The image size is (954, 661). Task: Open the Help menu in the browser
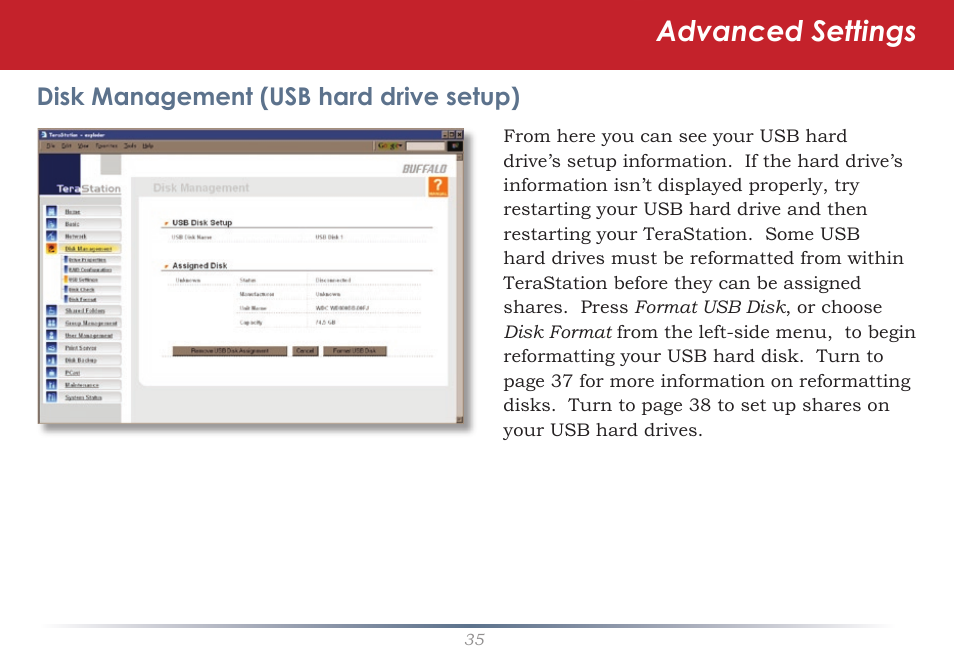(x=148, y=146)
